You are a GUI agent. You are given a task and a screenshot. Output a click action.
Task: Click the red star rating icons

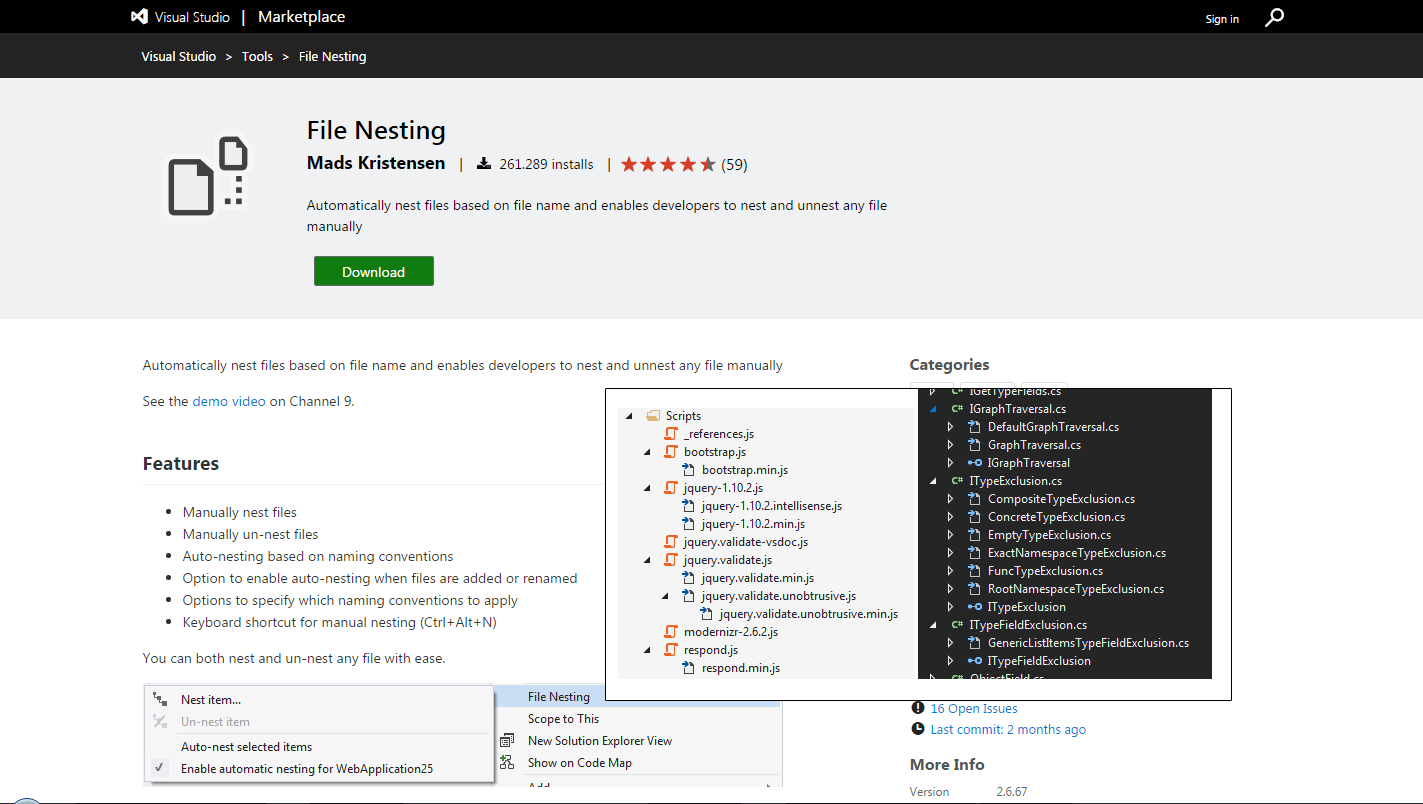coord(668,164)
